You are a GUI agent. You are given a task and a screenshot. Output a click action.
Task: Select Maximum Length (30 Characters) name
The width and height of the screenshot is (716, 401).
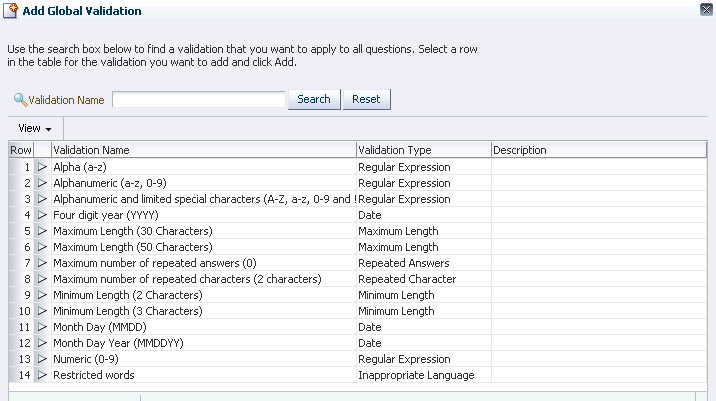click(x=133, y=231)
